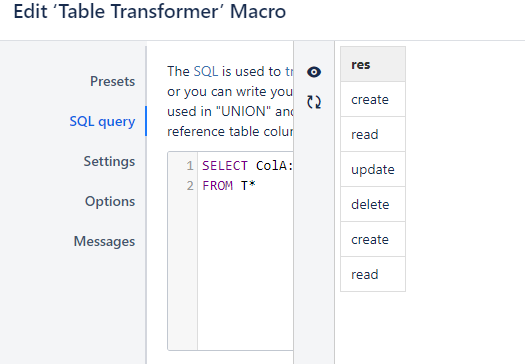
Task: Click line number 2 in editor gutter
Action: 190,185
